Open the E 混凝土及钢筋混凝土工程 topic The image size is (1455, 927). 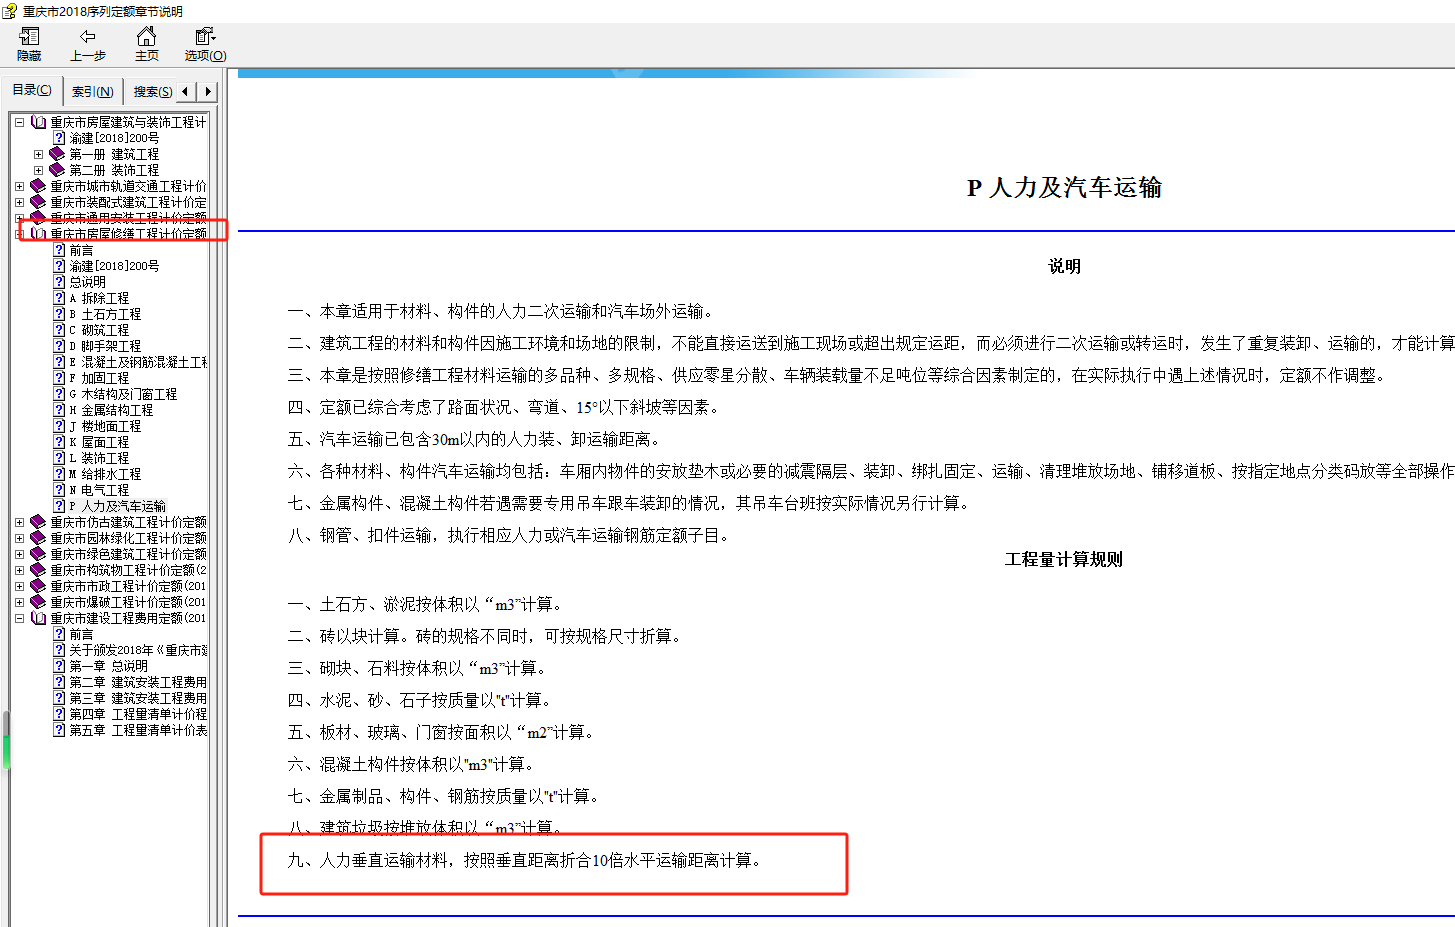[x=138, y=362]
